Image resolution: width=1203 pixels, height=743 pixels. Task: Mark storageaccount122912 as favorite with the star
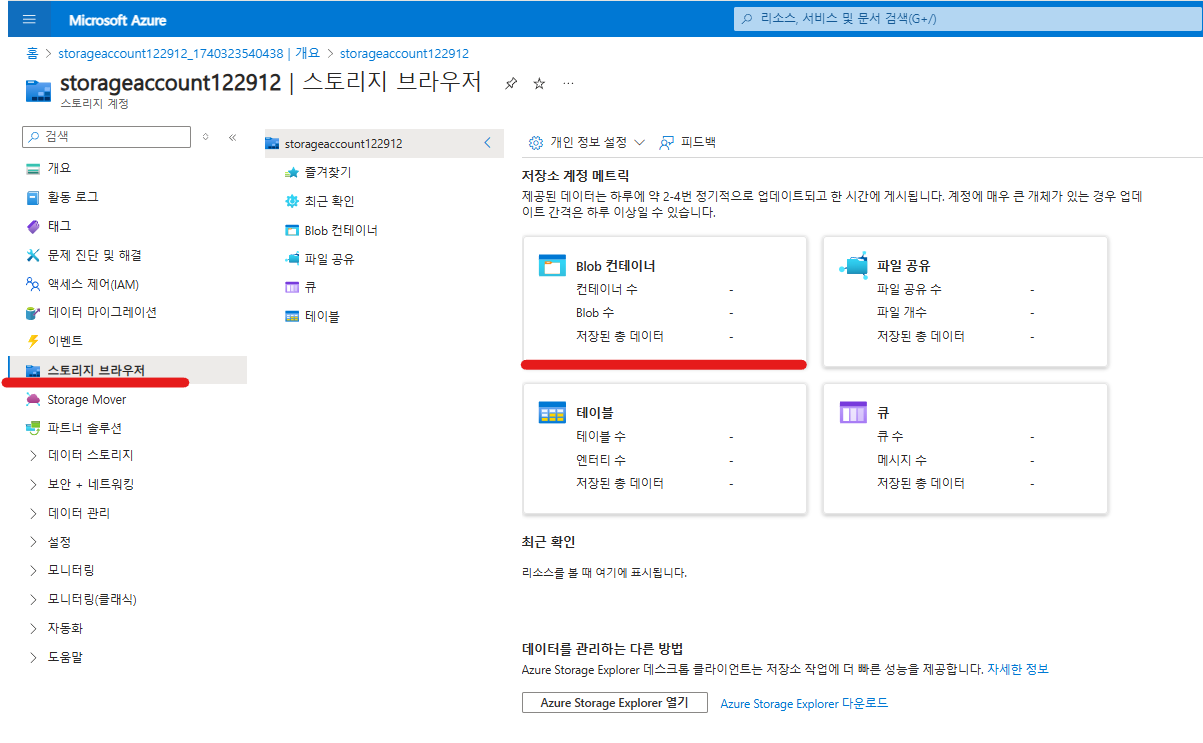[x=539, y=84]
